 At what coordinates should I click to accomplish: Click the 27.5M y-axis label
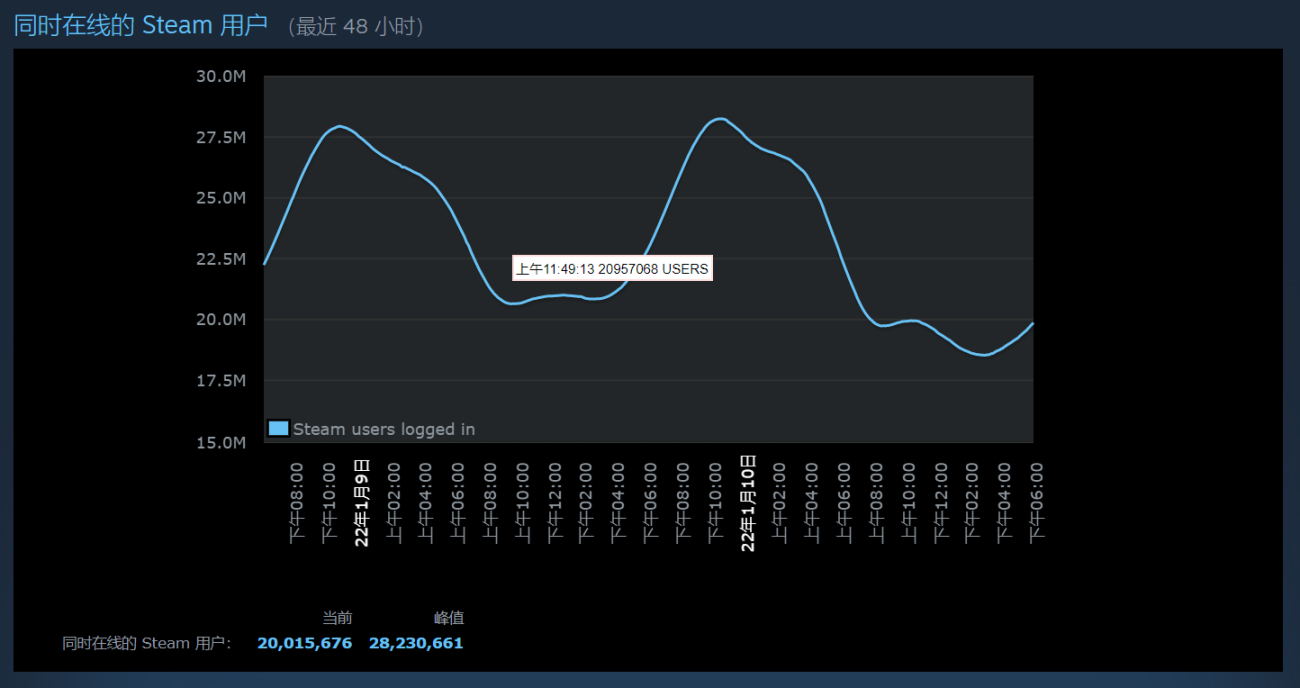[x=221, y=137]
